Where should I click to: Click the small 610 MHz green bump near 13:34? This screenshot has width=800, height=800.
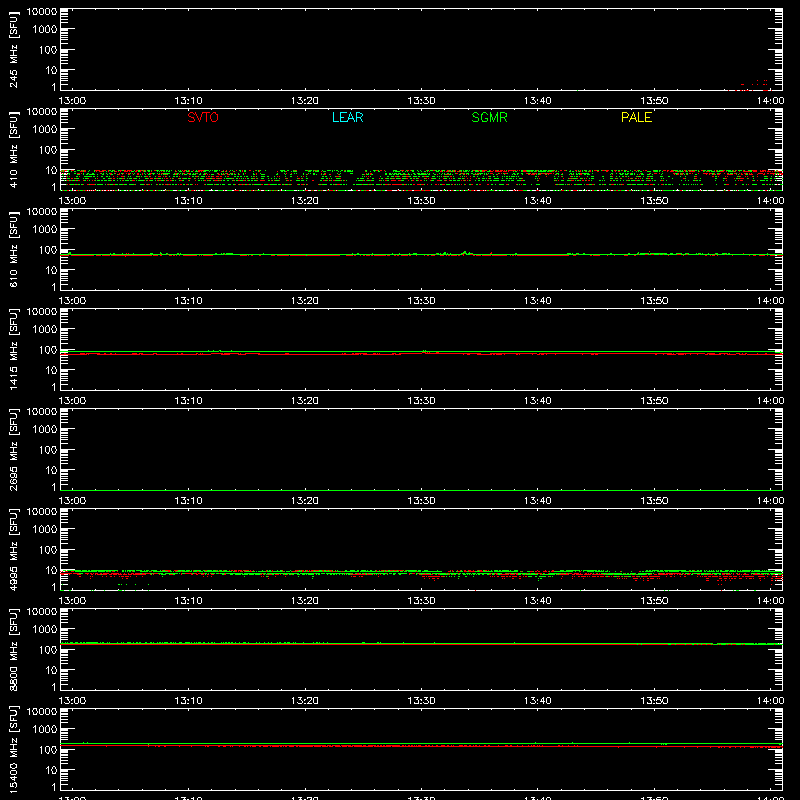tap(464, 253)
